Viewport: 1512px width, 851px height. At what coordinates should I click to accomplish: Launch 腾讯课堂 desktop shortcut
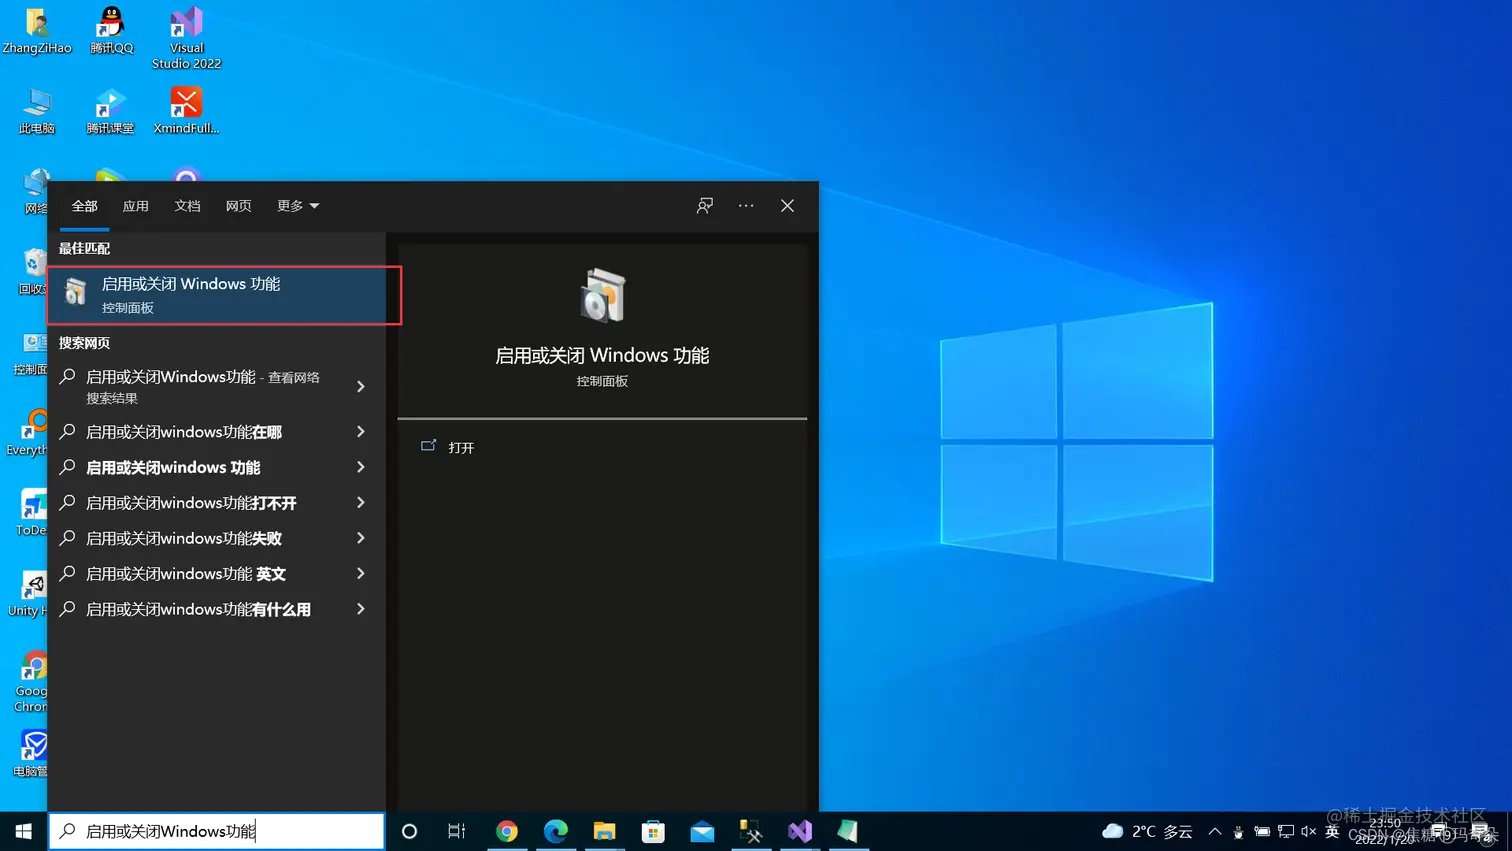pos(110,111)
